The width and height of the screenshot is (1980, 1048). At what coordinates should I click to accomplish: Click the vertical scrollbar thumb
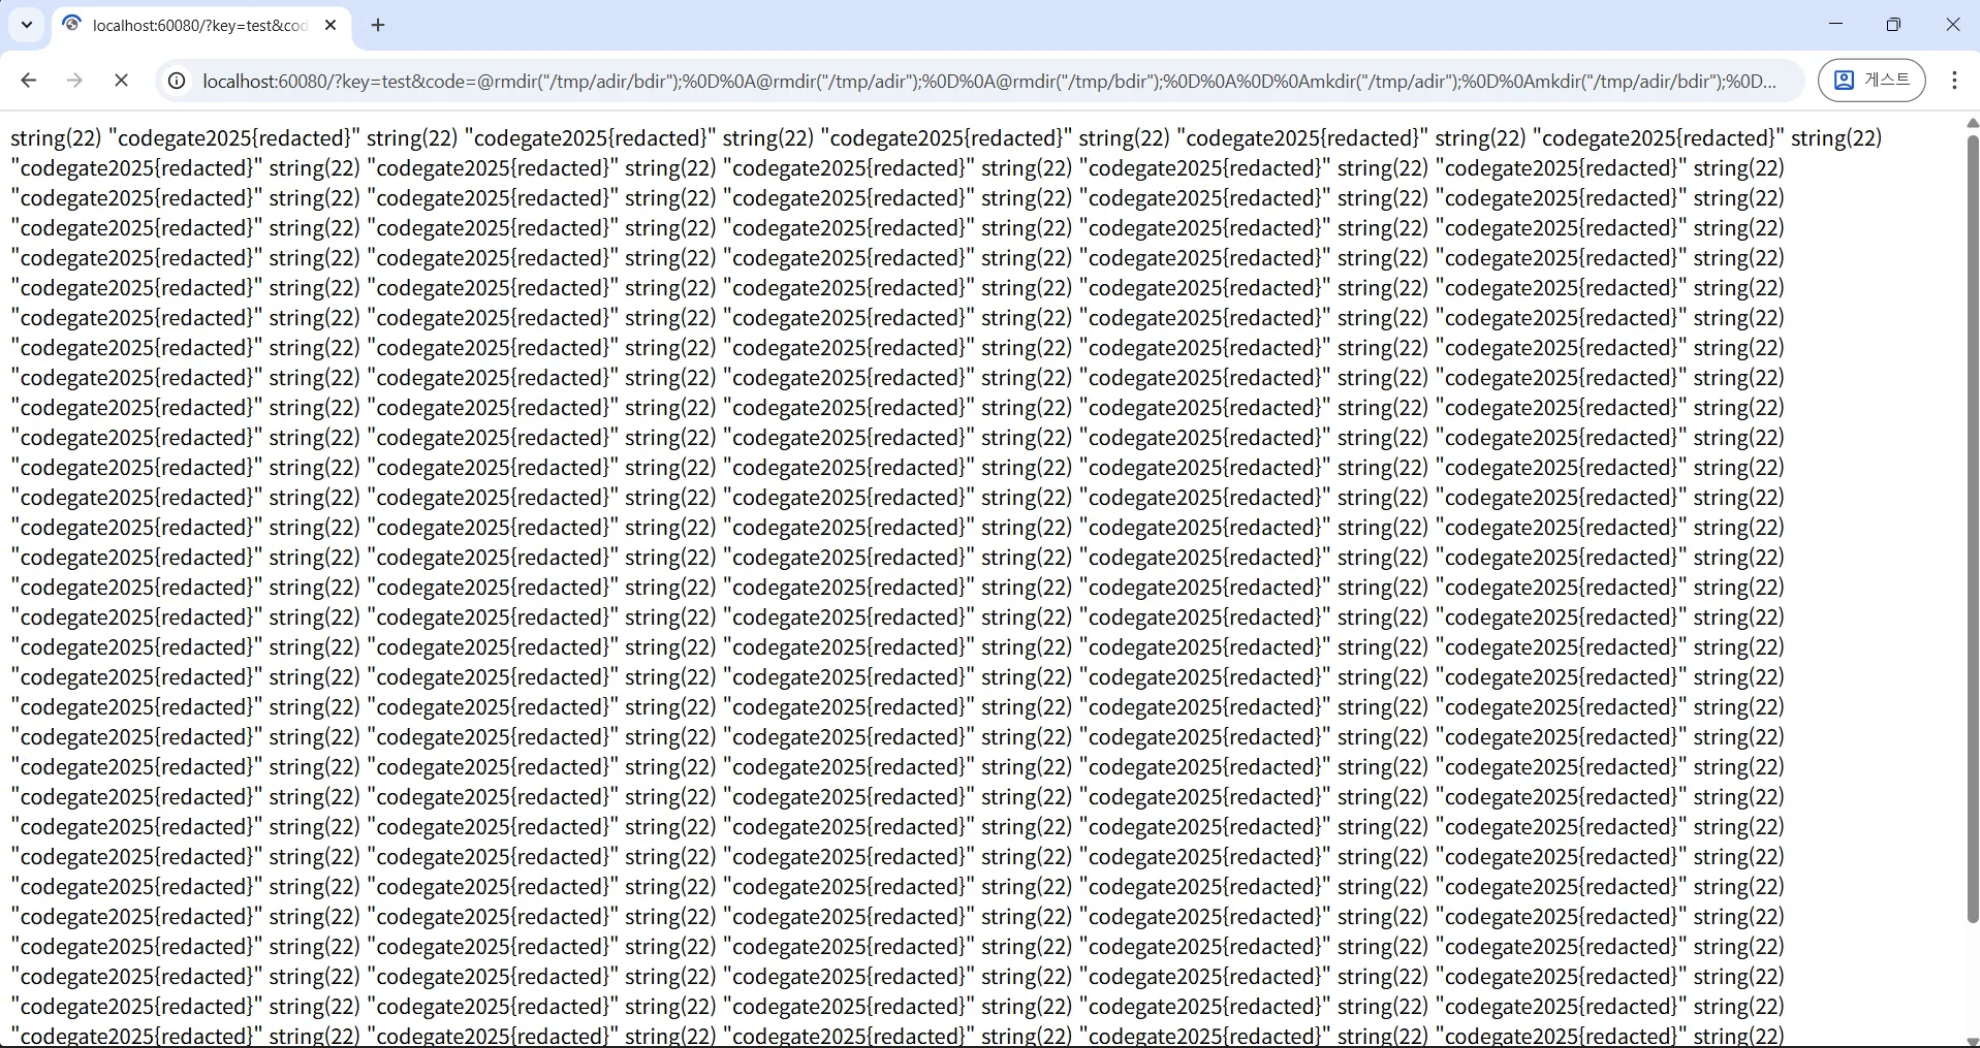click(x=1972, y=528)
